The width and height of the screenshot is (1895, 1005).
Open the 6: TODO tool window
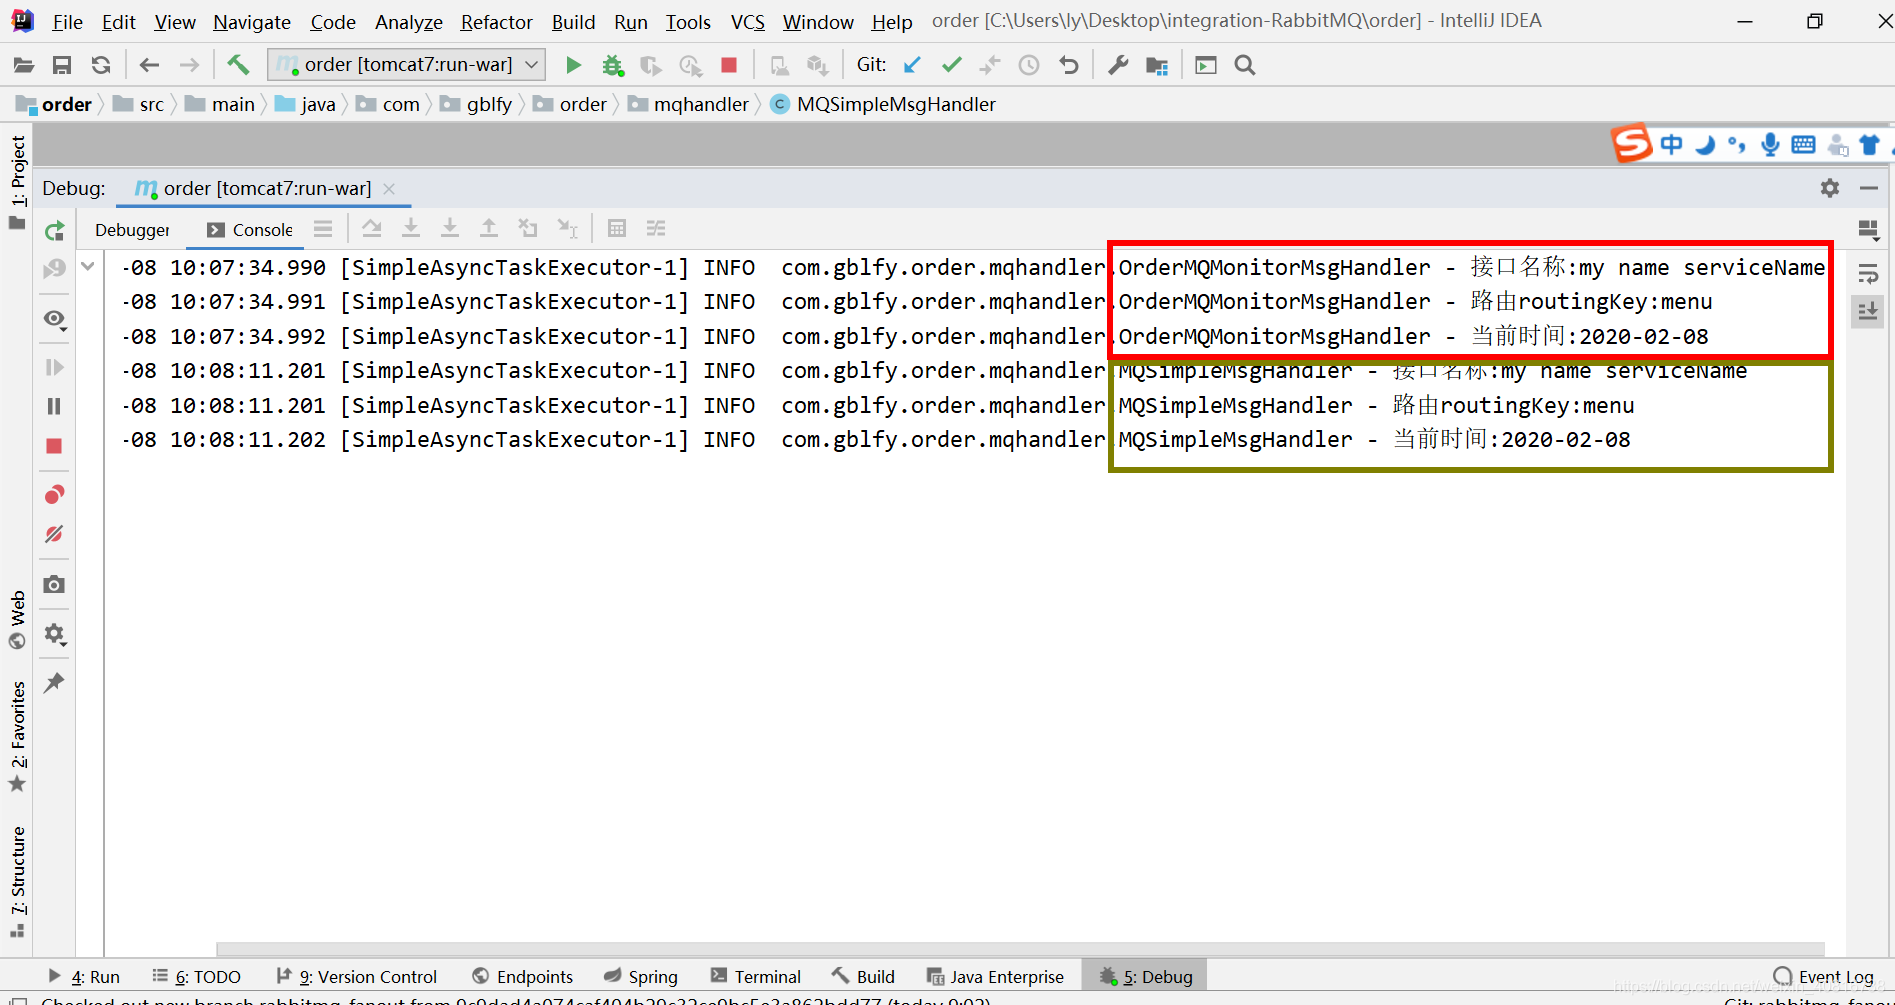[x=197, y=977]
